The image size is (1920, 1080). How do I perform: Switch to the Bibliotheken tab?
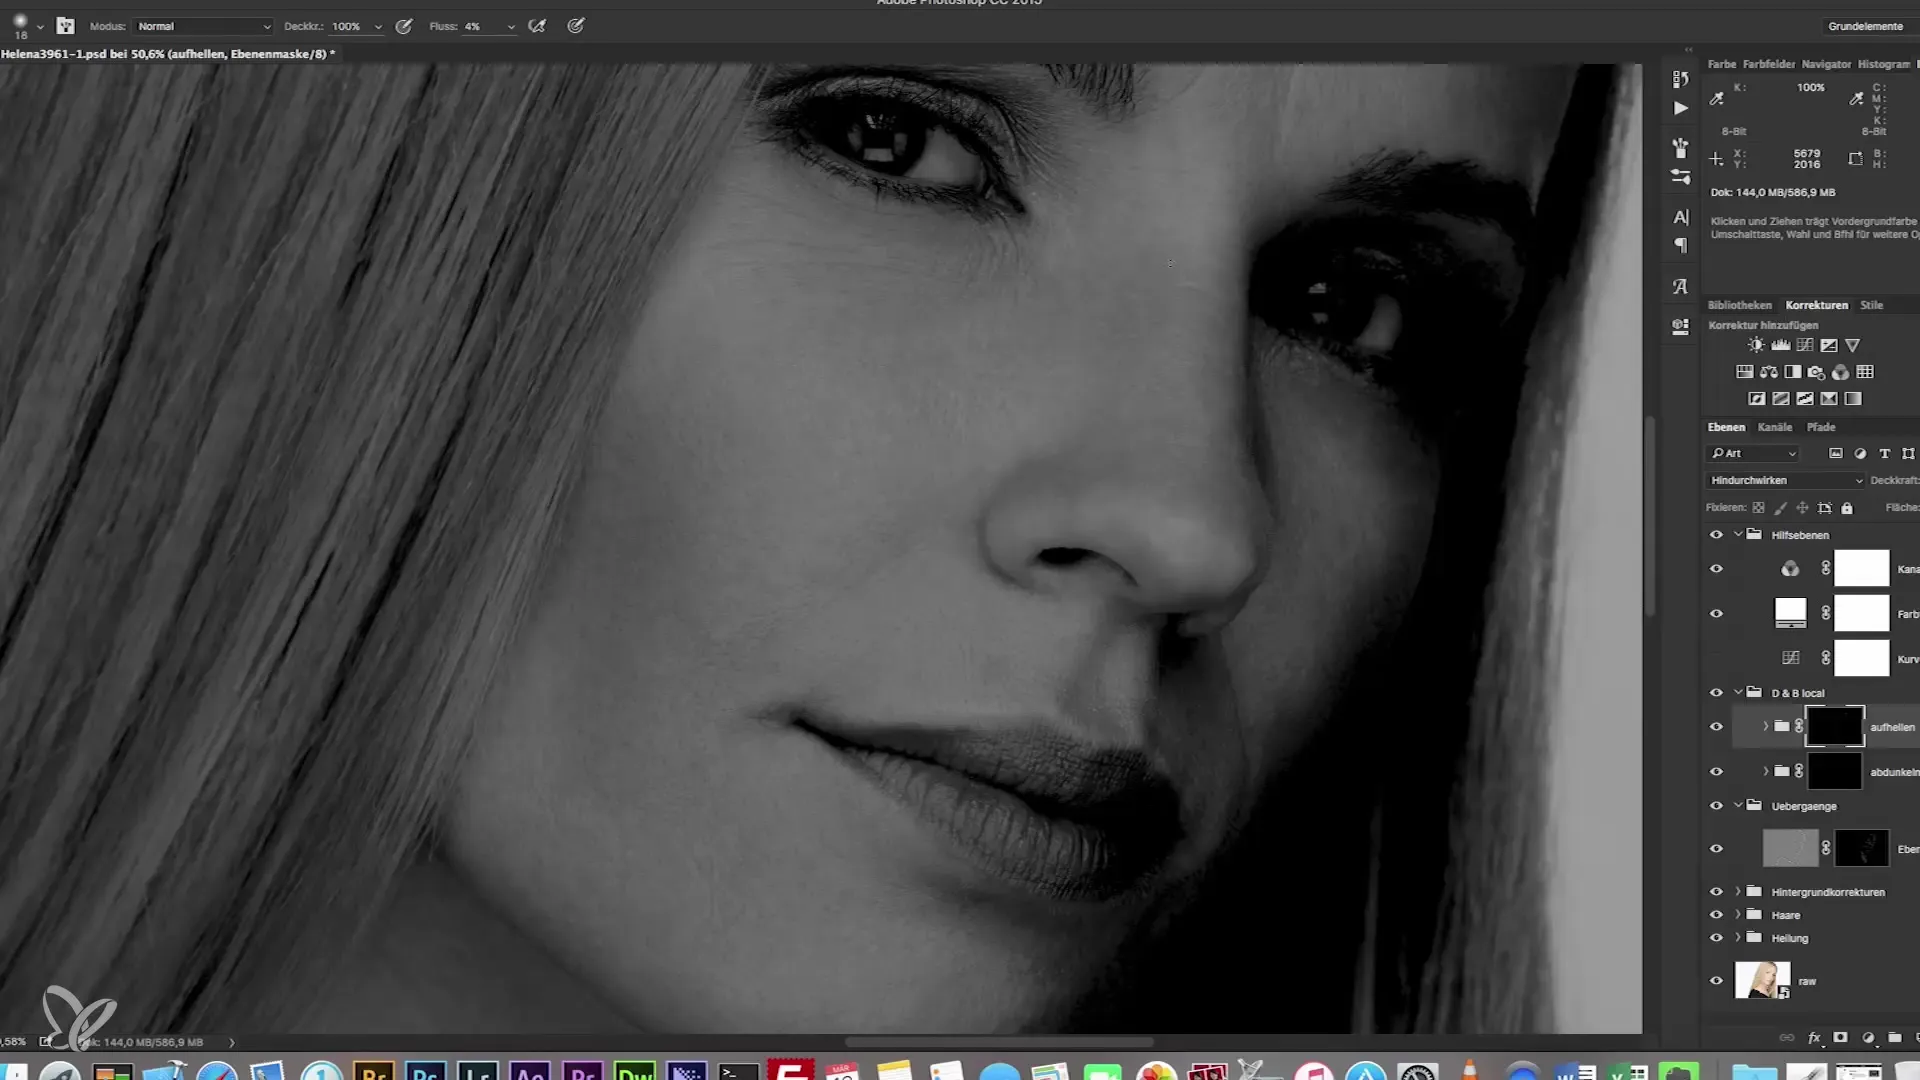click(x=1740, y=305)
